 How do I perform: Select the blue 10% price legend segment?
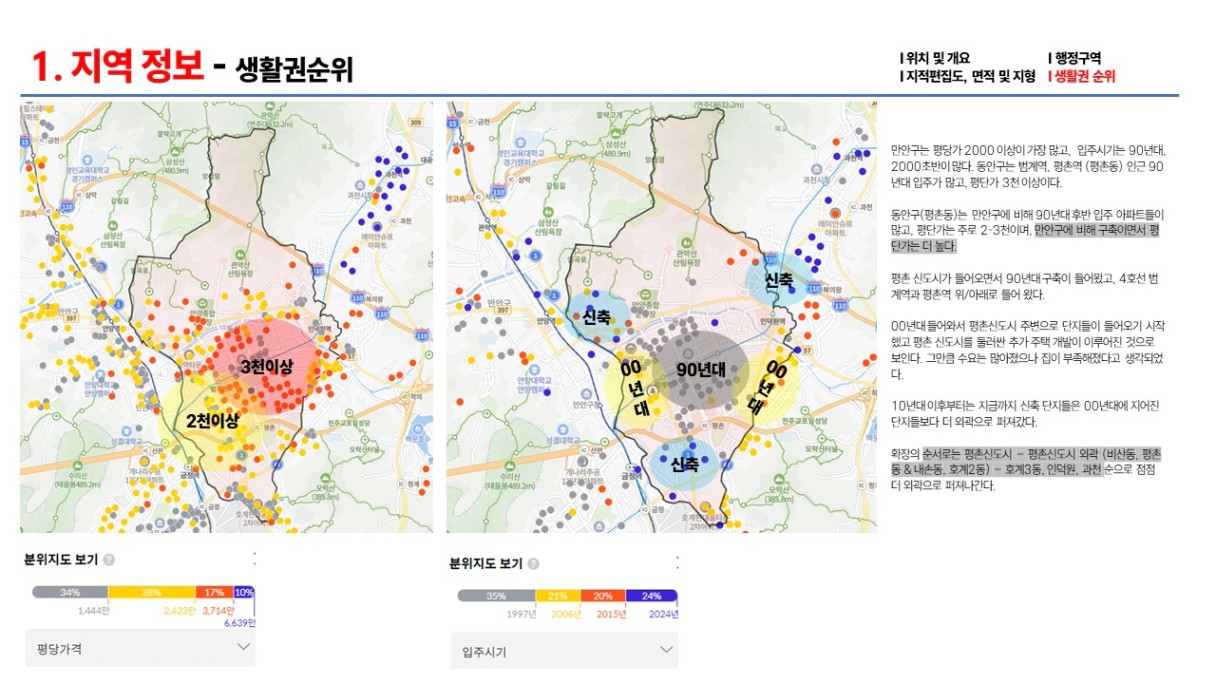244,592
